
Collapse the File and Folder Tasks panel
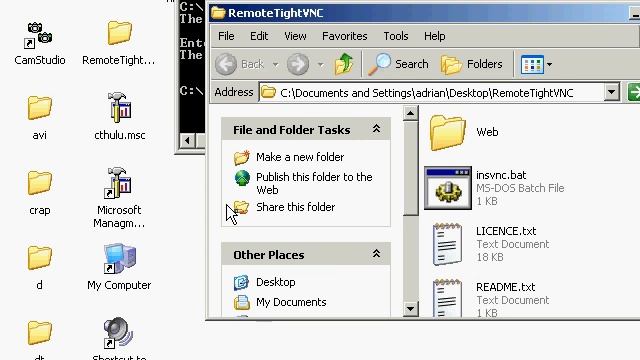pyautogui.click(x=376, y=129)
